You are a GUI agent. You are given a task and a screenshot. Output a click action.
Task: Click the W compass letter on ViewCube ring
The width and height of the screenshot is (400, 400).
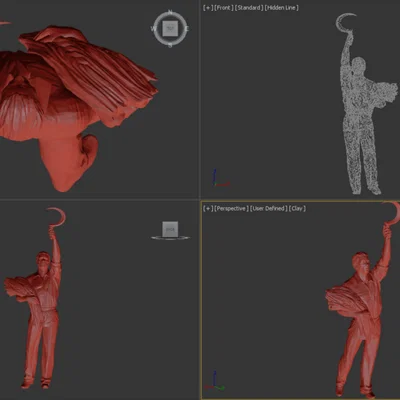(153, 29)
